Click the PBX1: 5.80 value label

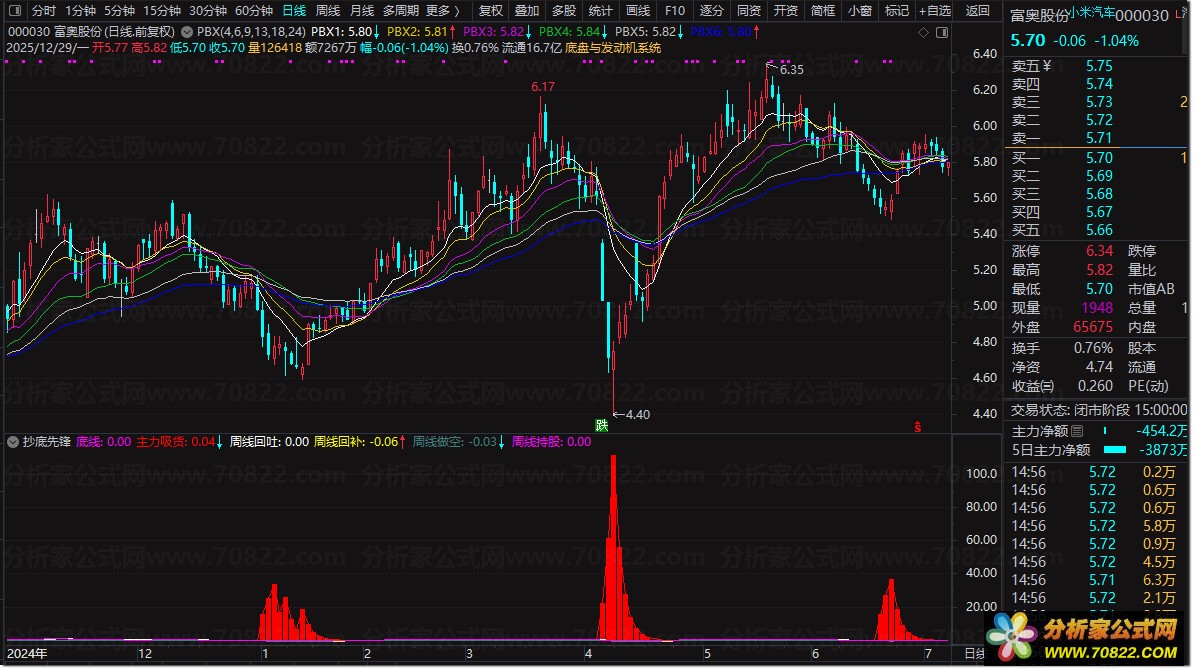(x=341, y=32)
